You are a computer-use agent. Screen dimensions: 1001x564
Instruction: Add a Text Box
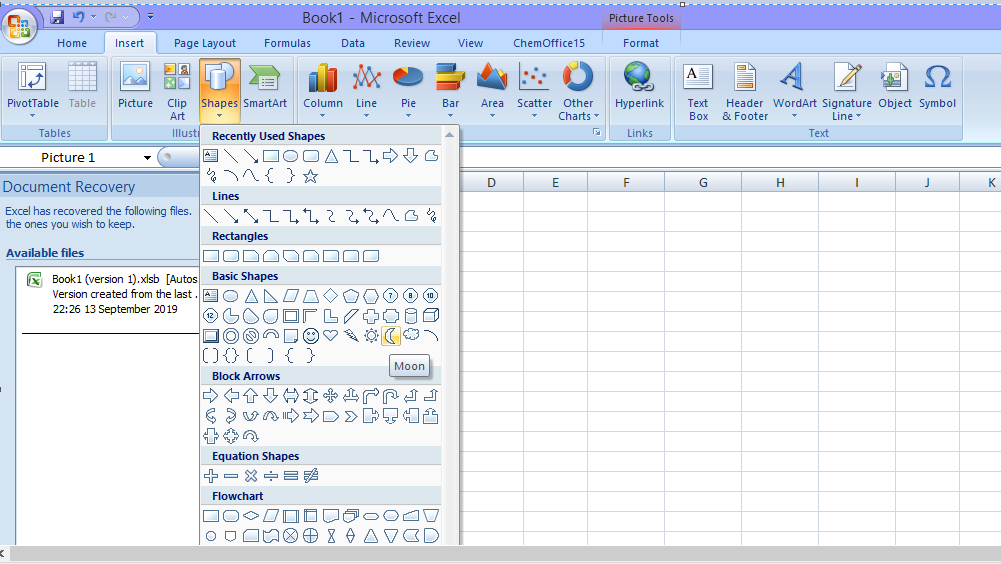click(x=698, y=90)
